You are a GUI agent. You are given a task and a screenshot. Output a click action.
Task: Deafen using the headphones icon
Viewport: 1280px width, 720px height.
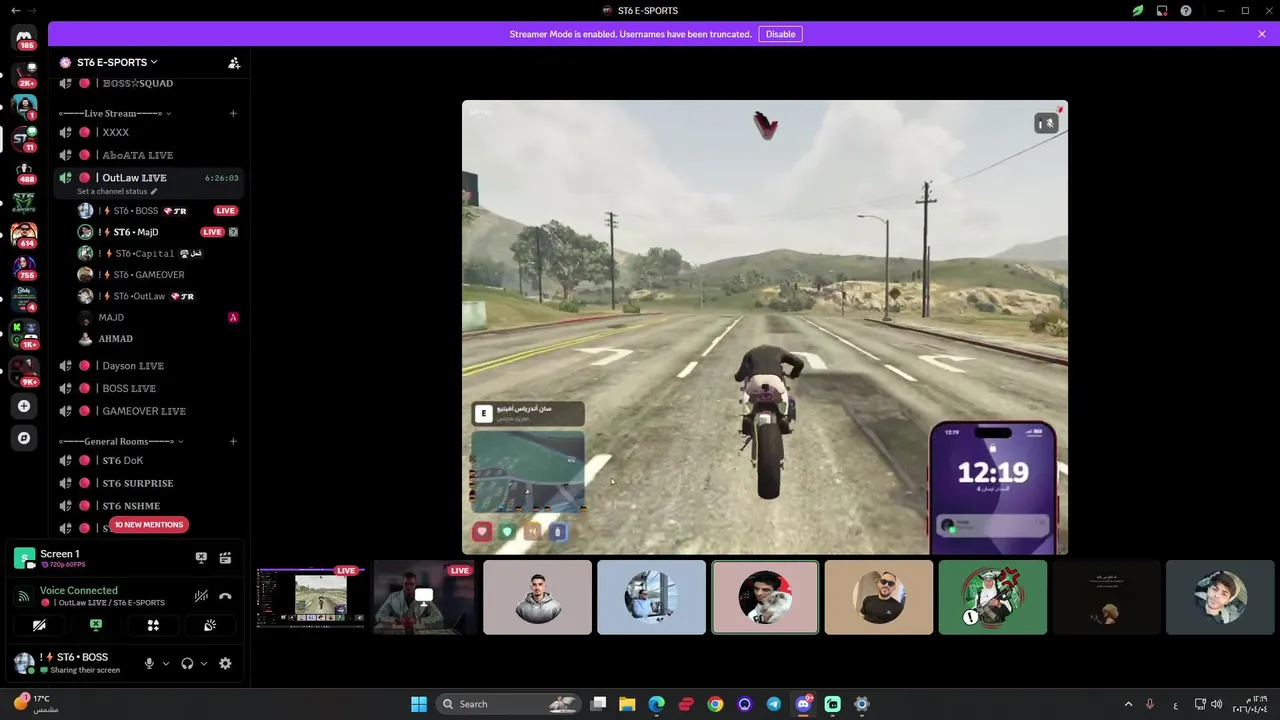pyautogui.click(x=187, y=663)
